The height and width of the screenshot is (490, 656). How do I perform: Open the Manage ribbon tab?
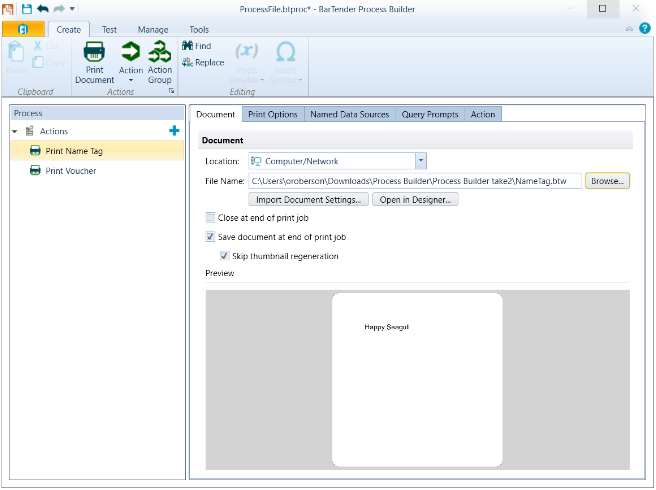click(153, 30)
